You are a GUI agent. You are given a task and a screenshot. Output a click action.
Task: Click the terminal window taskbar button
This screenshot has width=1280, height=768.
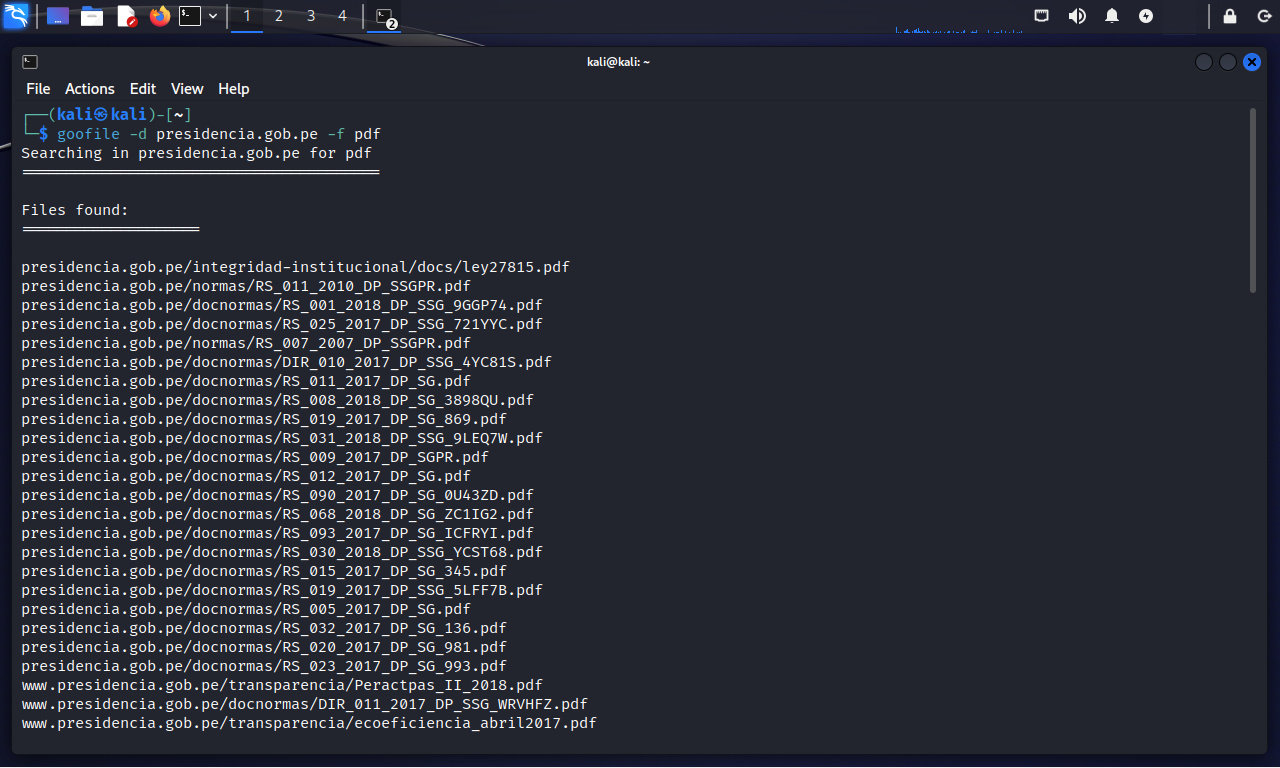point(385,16)
